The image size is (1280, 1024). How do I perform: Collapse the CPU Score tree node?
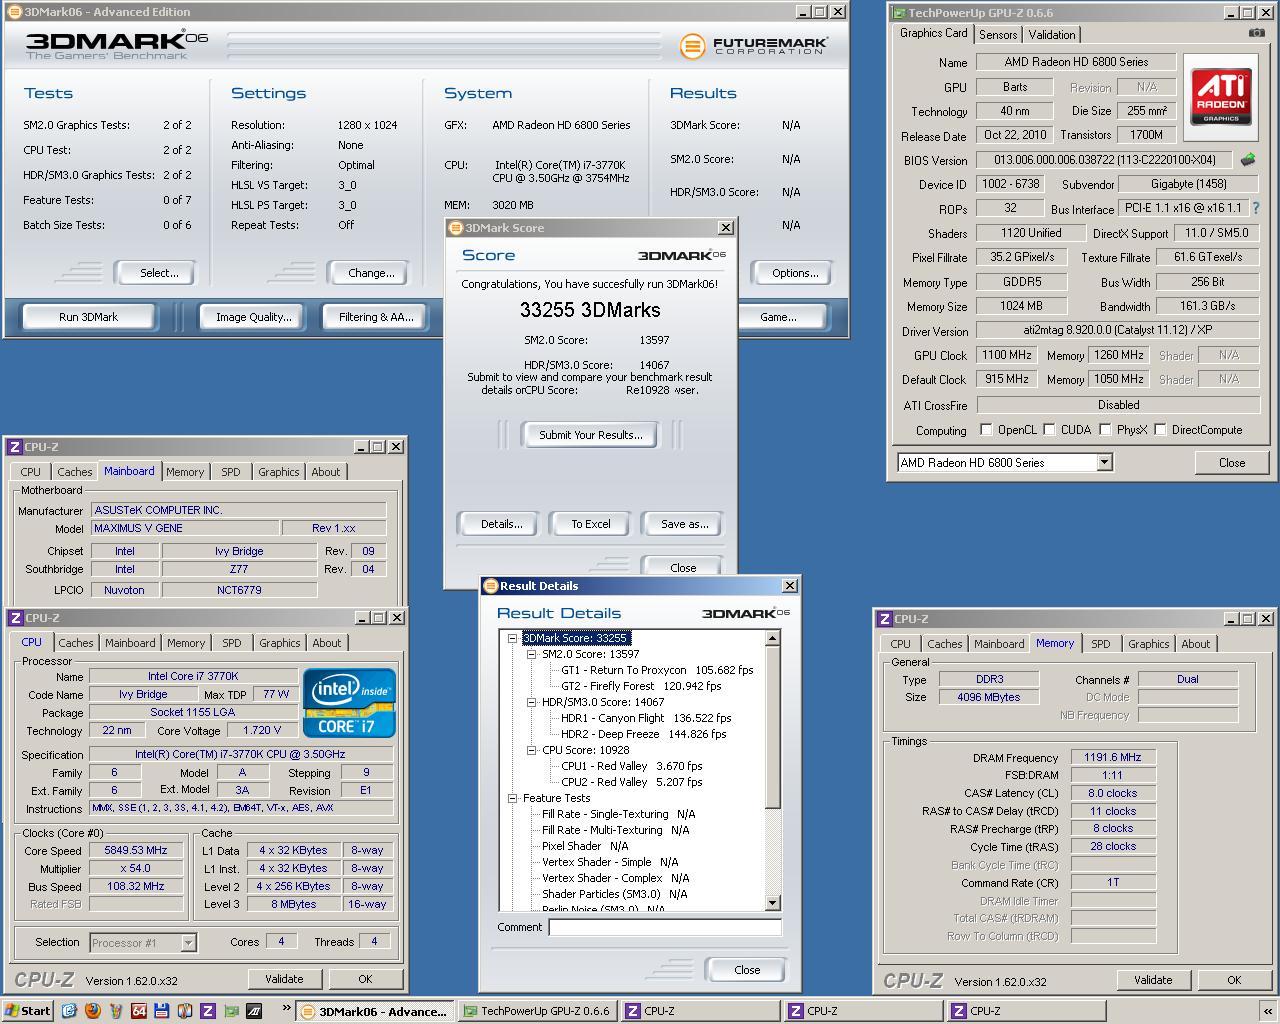pos(532,750)
